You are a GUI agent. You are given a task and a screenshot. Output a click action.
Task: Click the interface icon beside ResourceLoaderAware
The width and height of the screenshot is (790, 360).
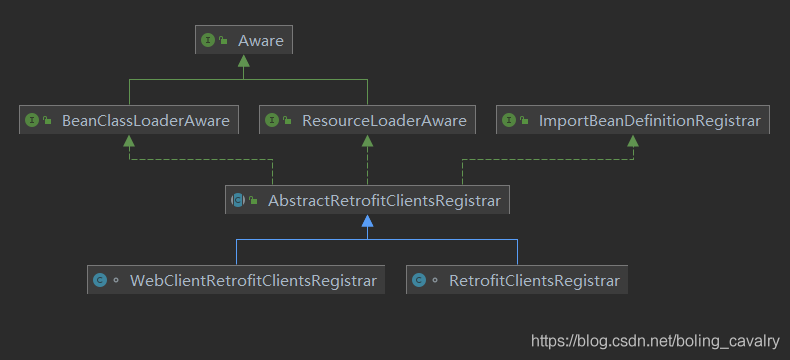[x=272, y=120]
